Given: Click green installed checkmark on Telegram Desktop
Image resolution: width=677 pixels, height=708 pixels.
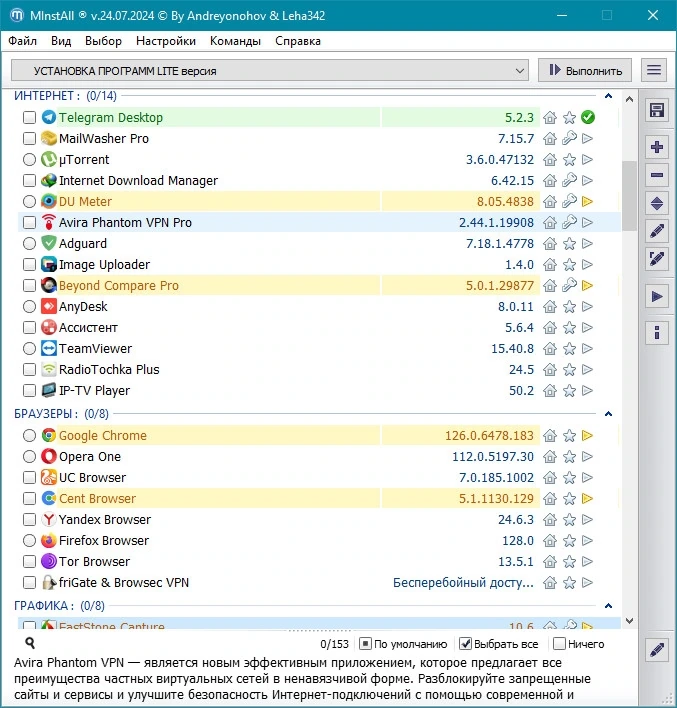Looking at the screenshot, I should (588, 117).
